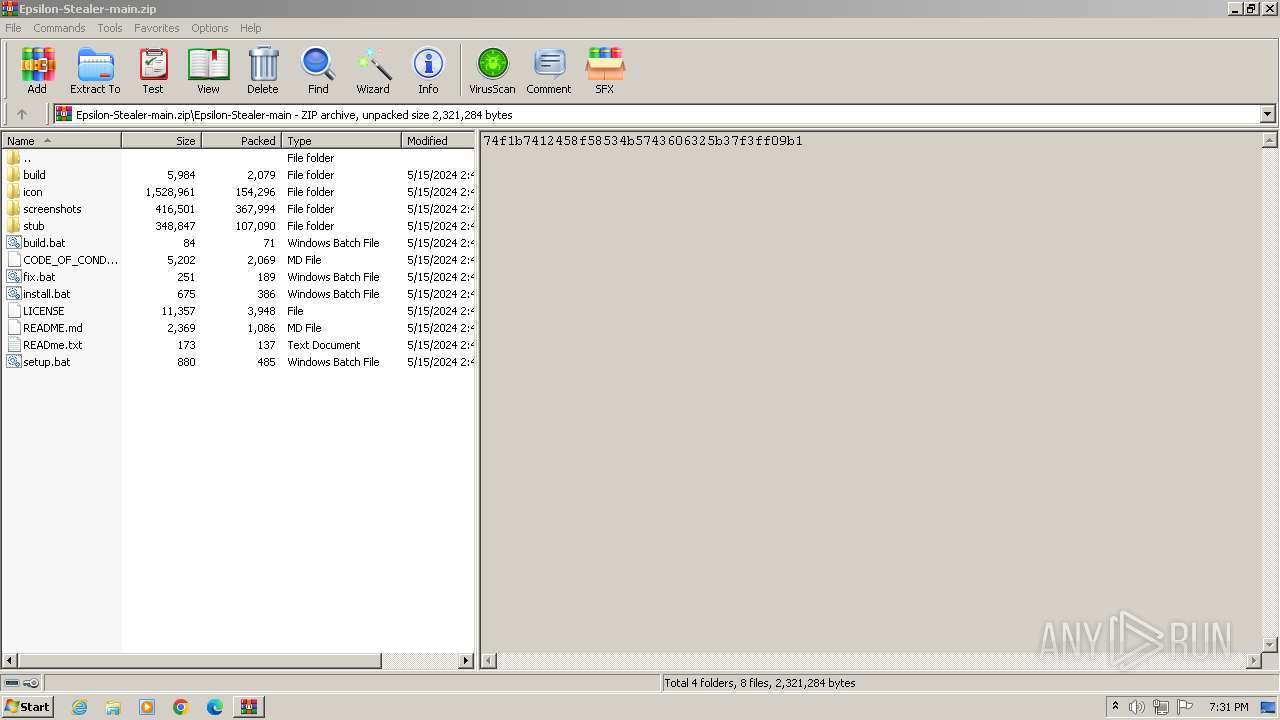This screenshot has height=720, width=1280.
Task: Click the file list scroll left arrow
Action: [x=10, y=661]
